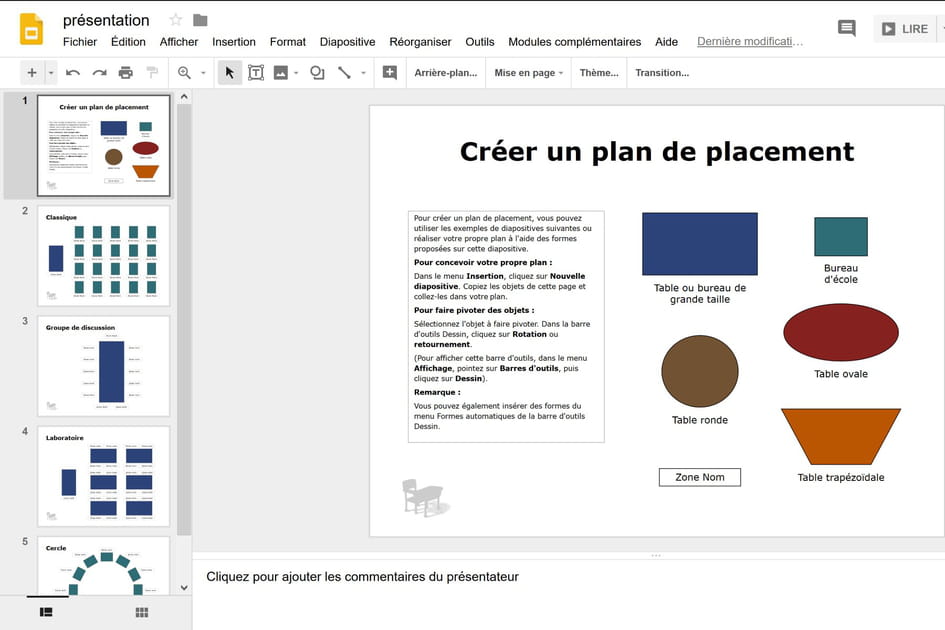The width and height of the screenshot is (945, 630).
Task: Select the red oval table shape
Action: pyautogui.click(x=841, y=332)
